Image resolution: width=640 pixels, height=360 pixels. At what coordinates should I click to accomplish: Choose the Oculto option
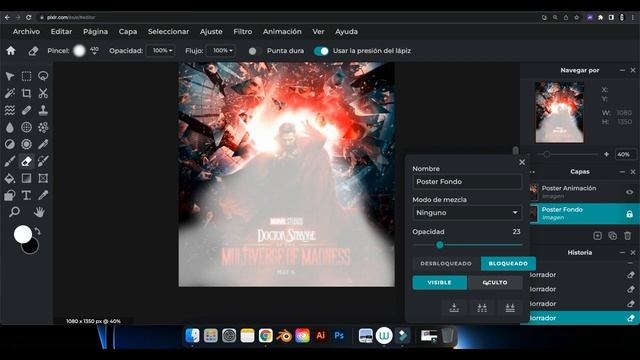pyautogui.click(x=495, y=282)
